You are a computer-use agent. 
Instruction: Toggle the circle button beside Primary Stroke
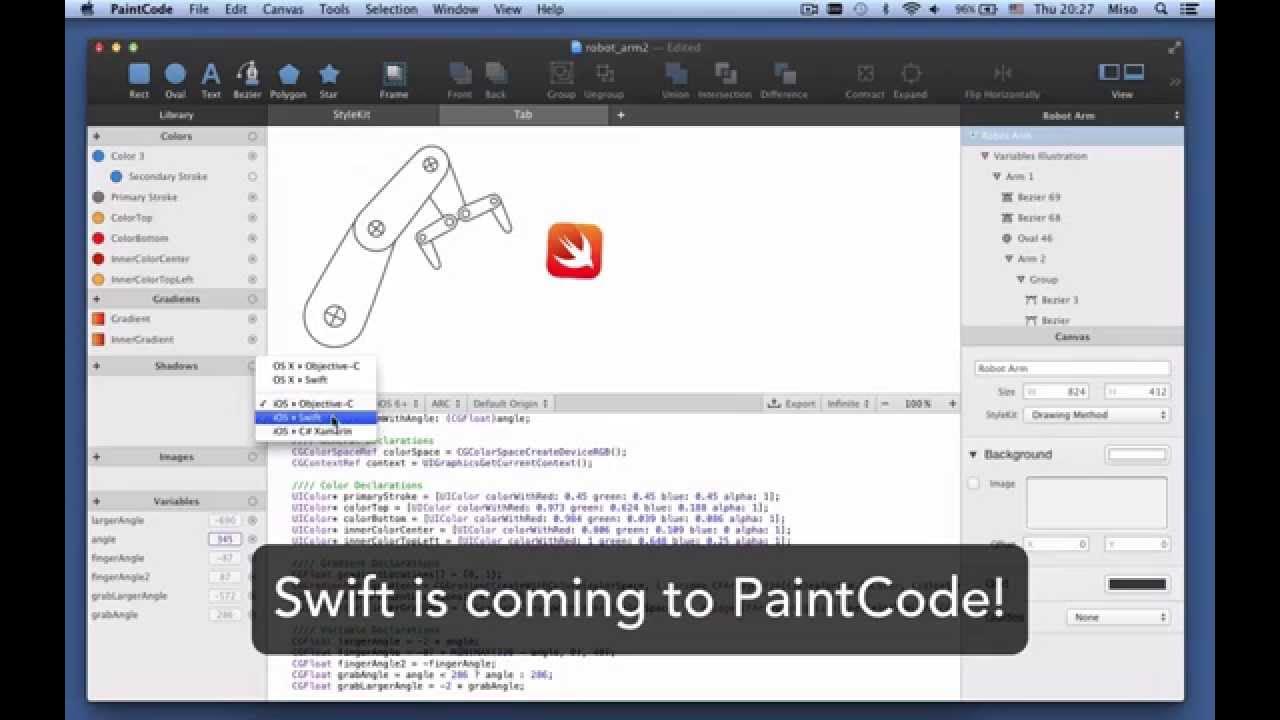tap(252, 197)
